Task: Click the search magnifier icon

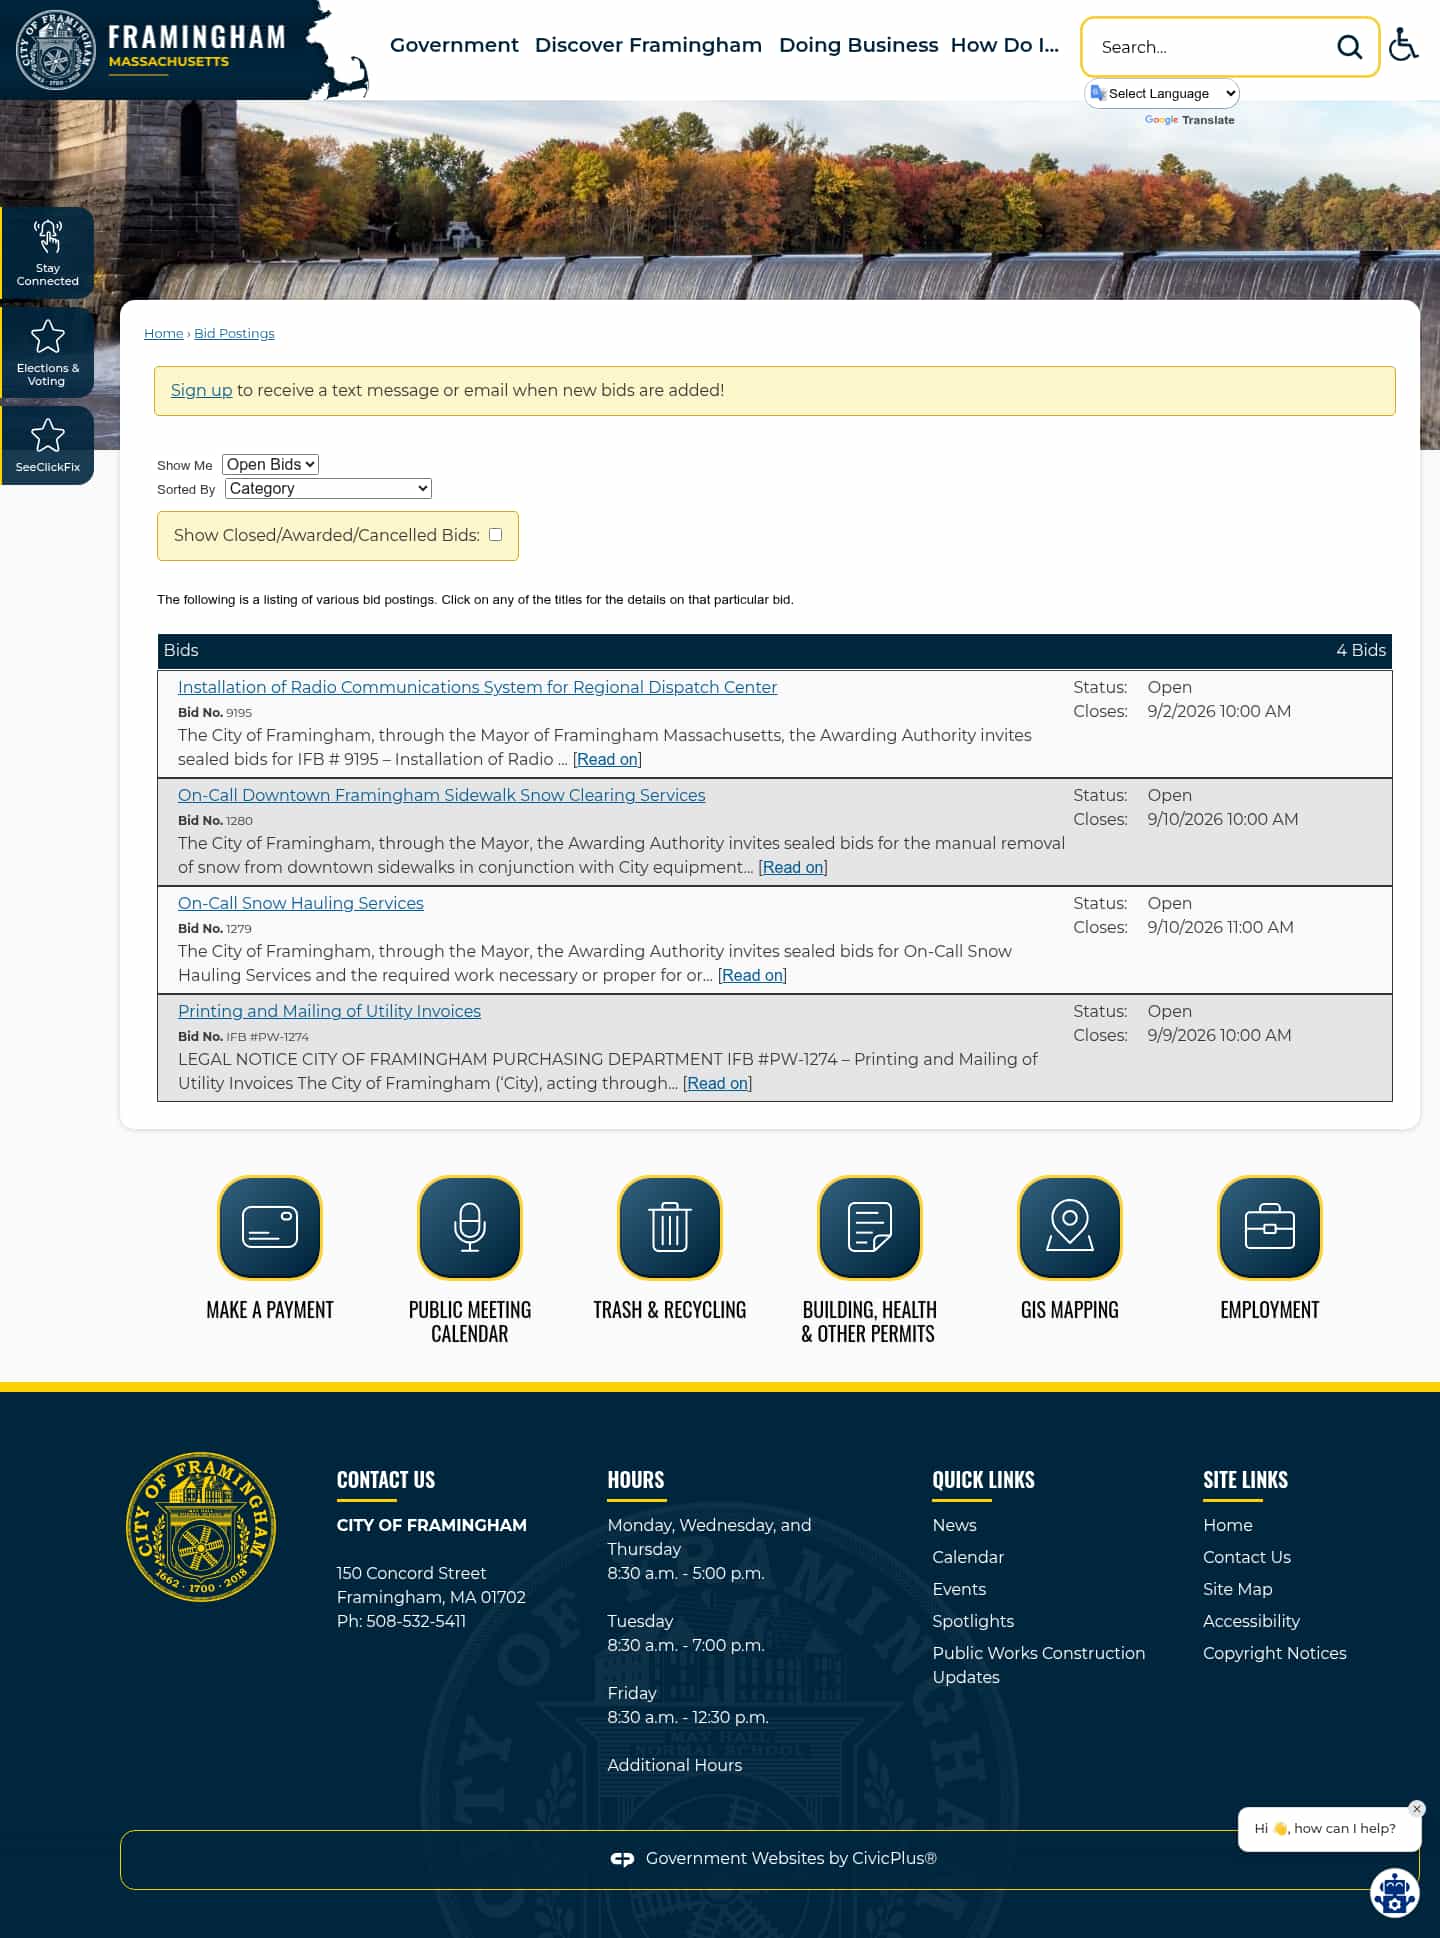Action: click(1349, 47)
